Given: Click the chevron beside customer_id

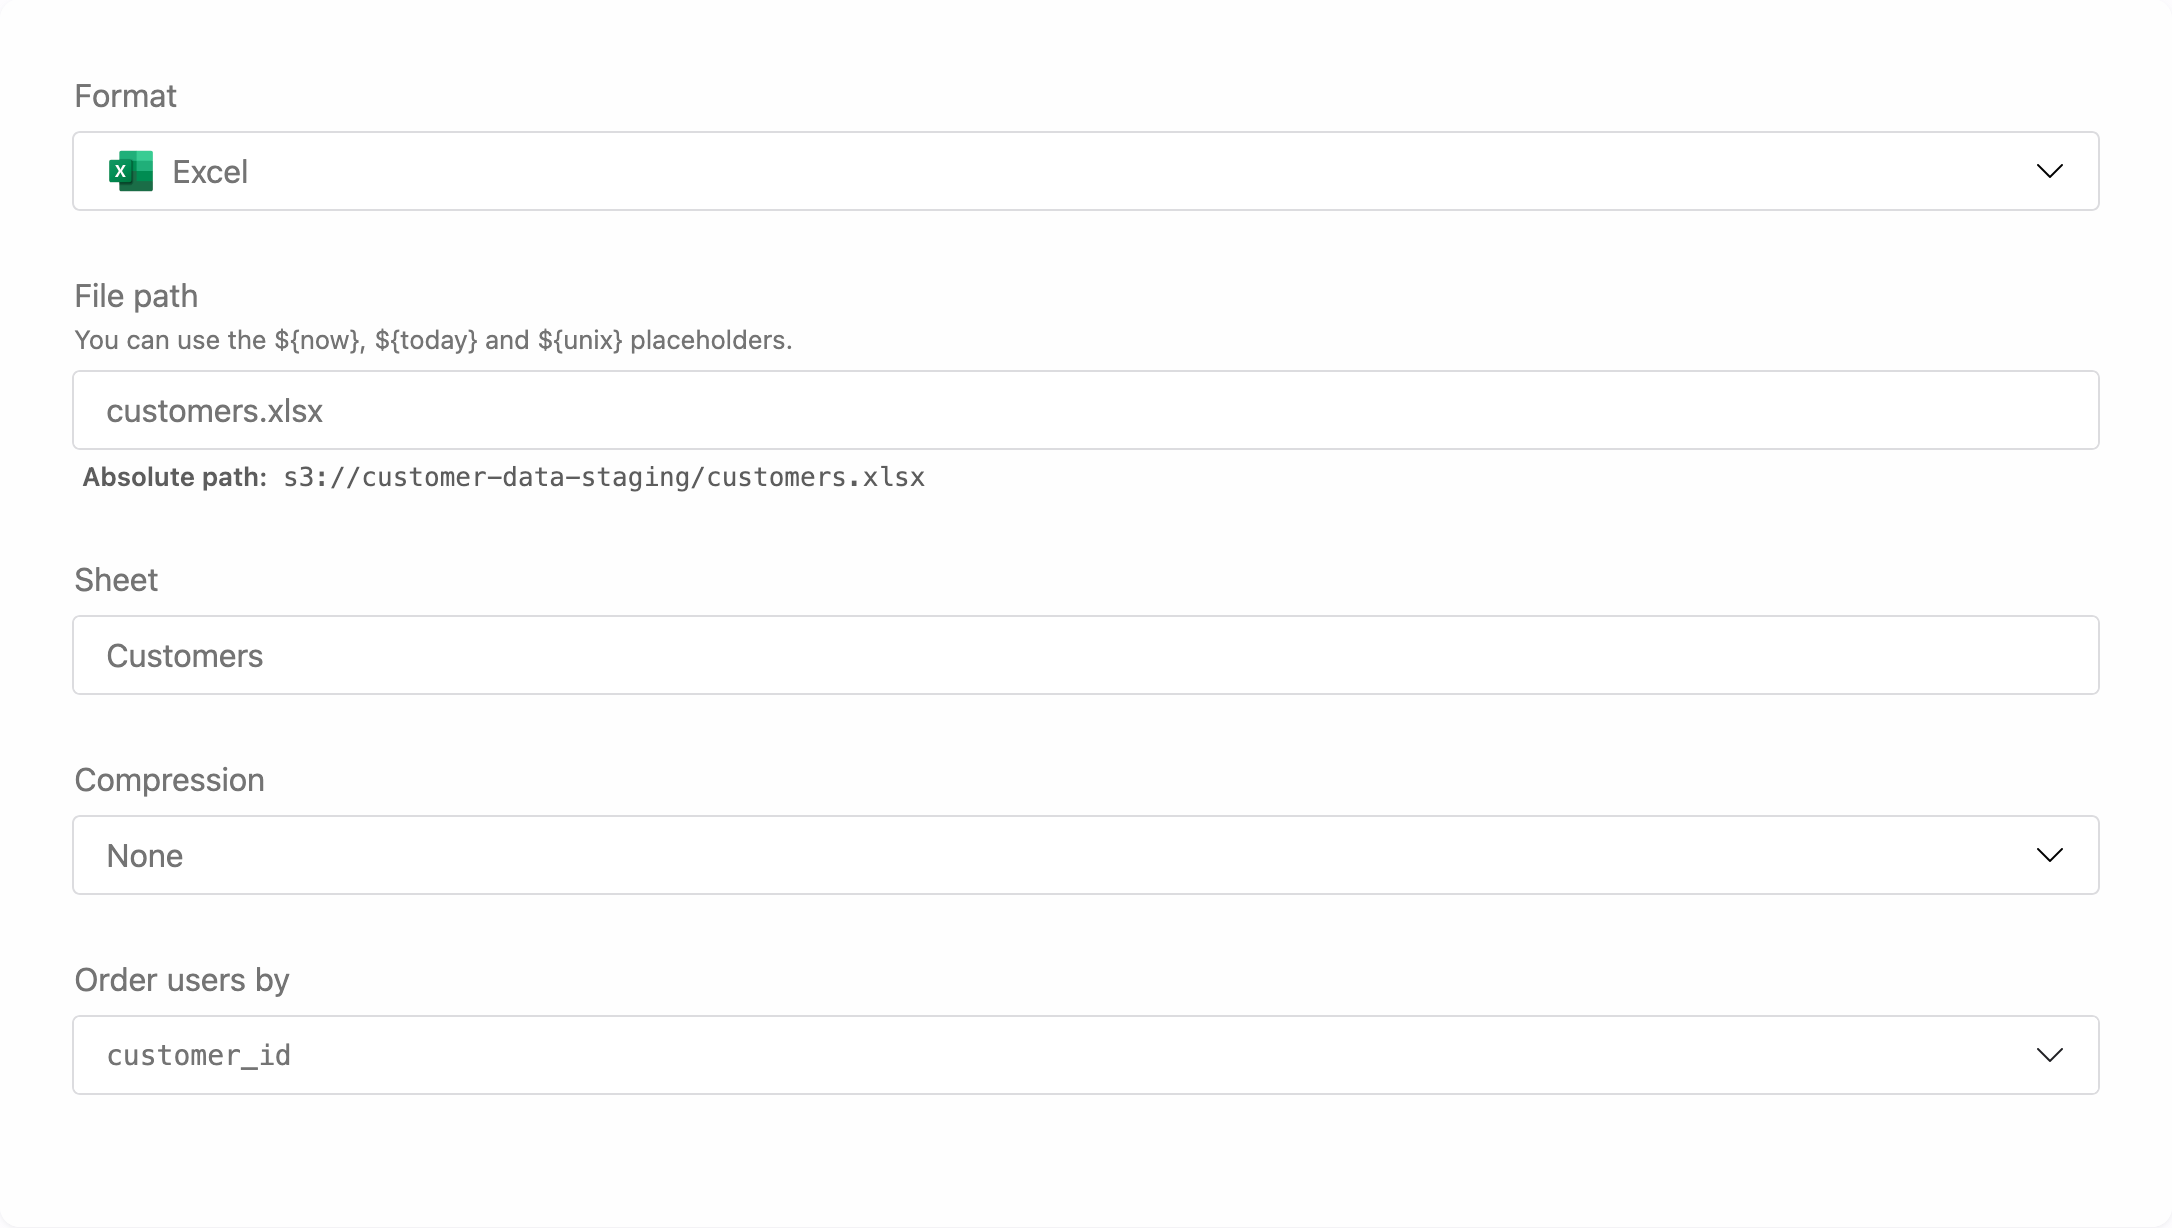Looking at the screenshot, I should (x=2048, y=1055).
